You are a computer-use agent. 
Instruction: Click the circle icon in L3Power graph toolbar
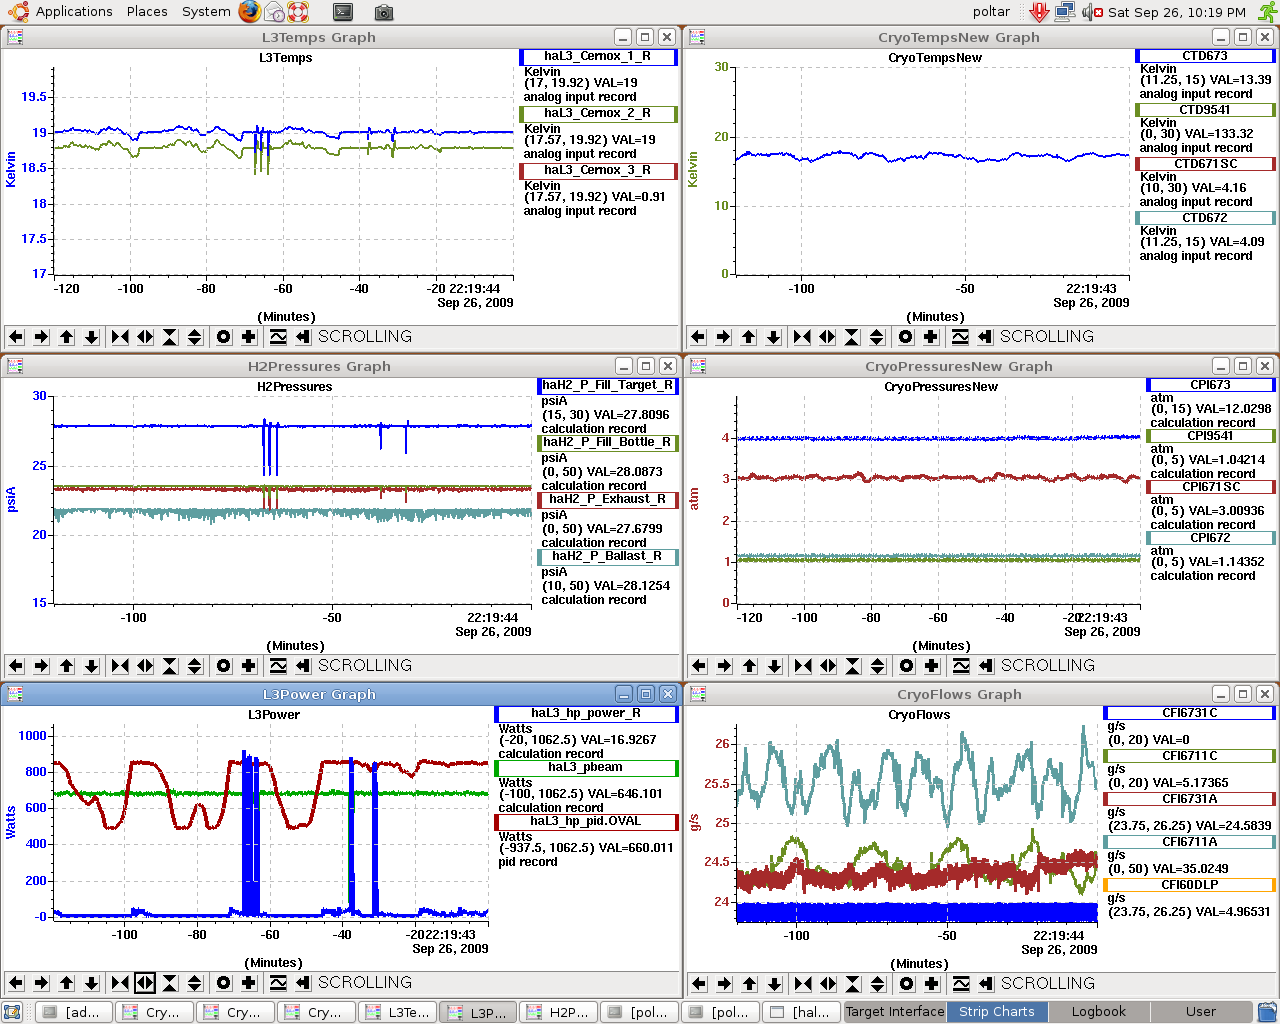point(224,983)
